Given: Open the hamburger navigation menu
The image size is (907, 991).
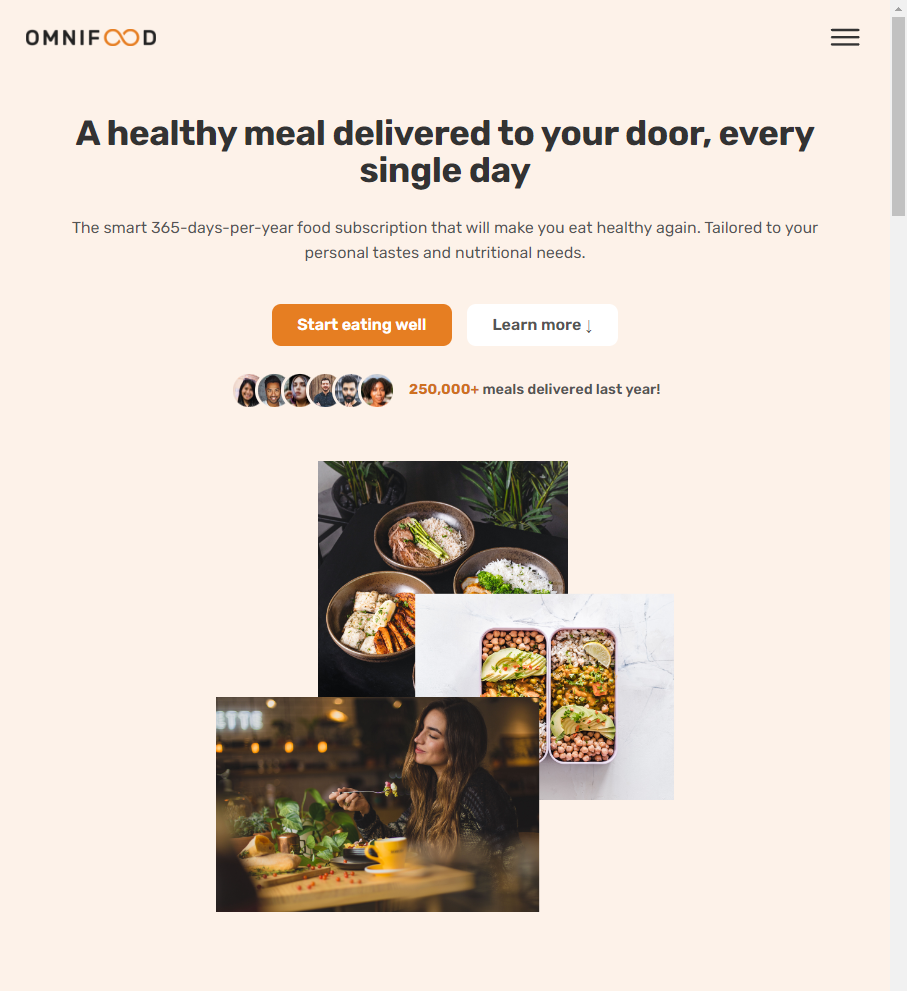Looking at the screenshot, I should click(x=844, y=37).
